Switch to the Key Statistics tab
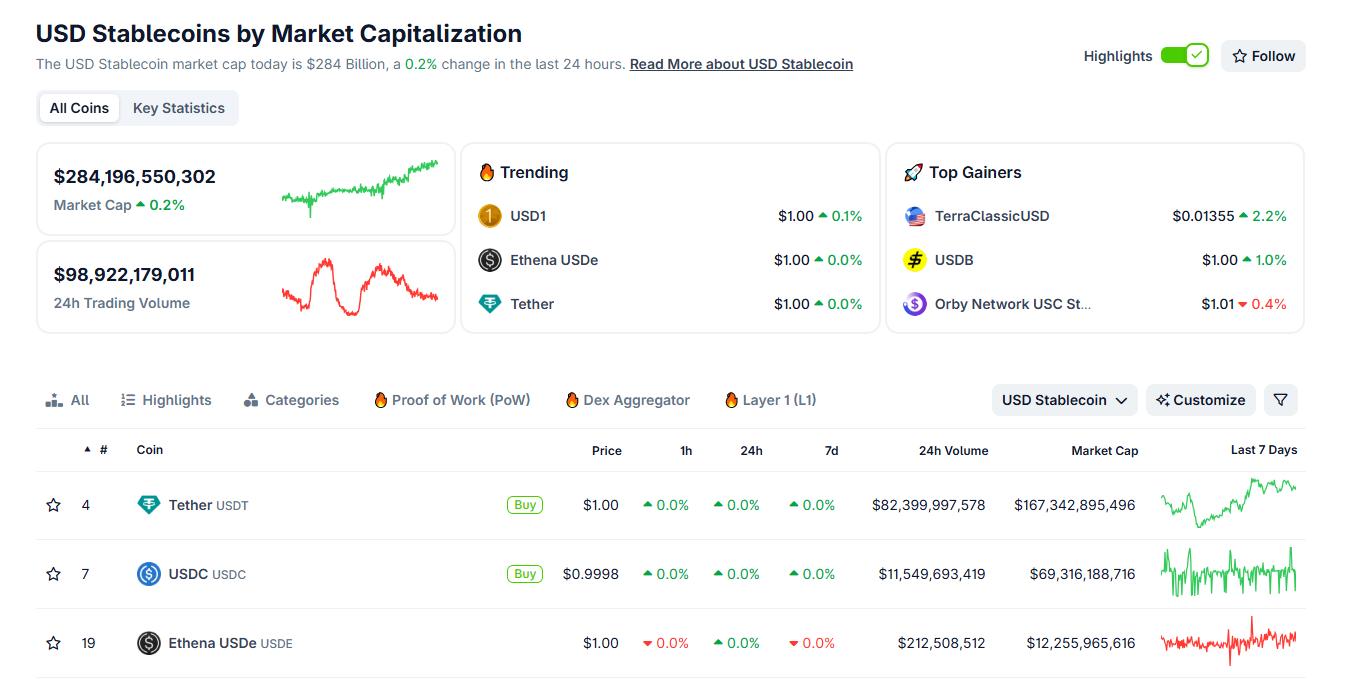Viewport: 1360px width, 682px height. 178,108
